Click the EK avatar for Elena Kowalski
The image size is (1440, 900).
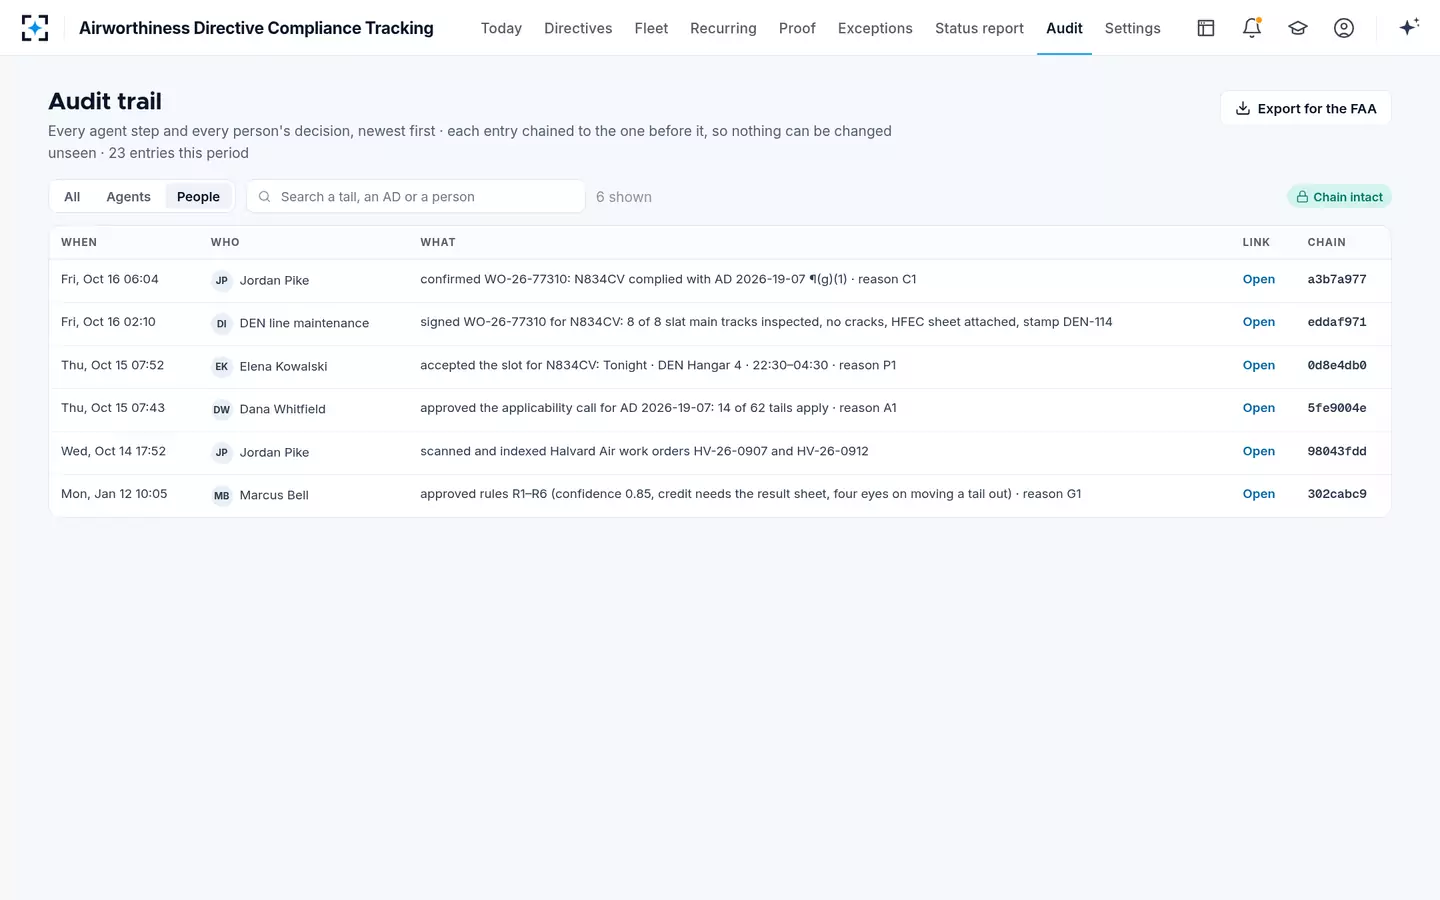(222, 367)
